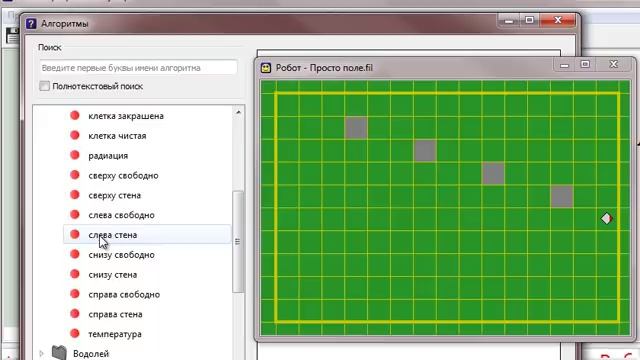The height and width of the screenshot is (360, 640).
Task: Click the Алгоритмы window question-mark icon
Action: point(31,24)
